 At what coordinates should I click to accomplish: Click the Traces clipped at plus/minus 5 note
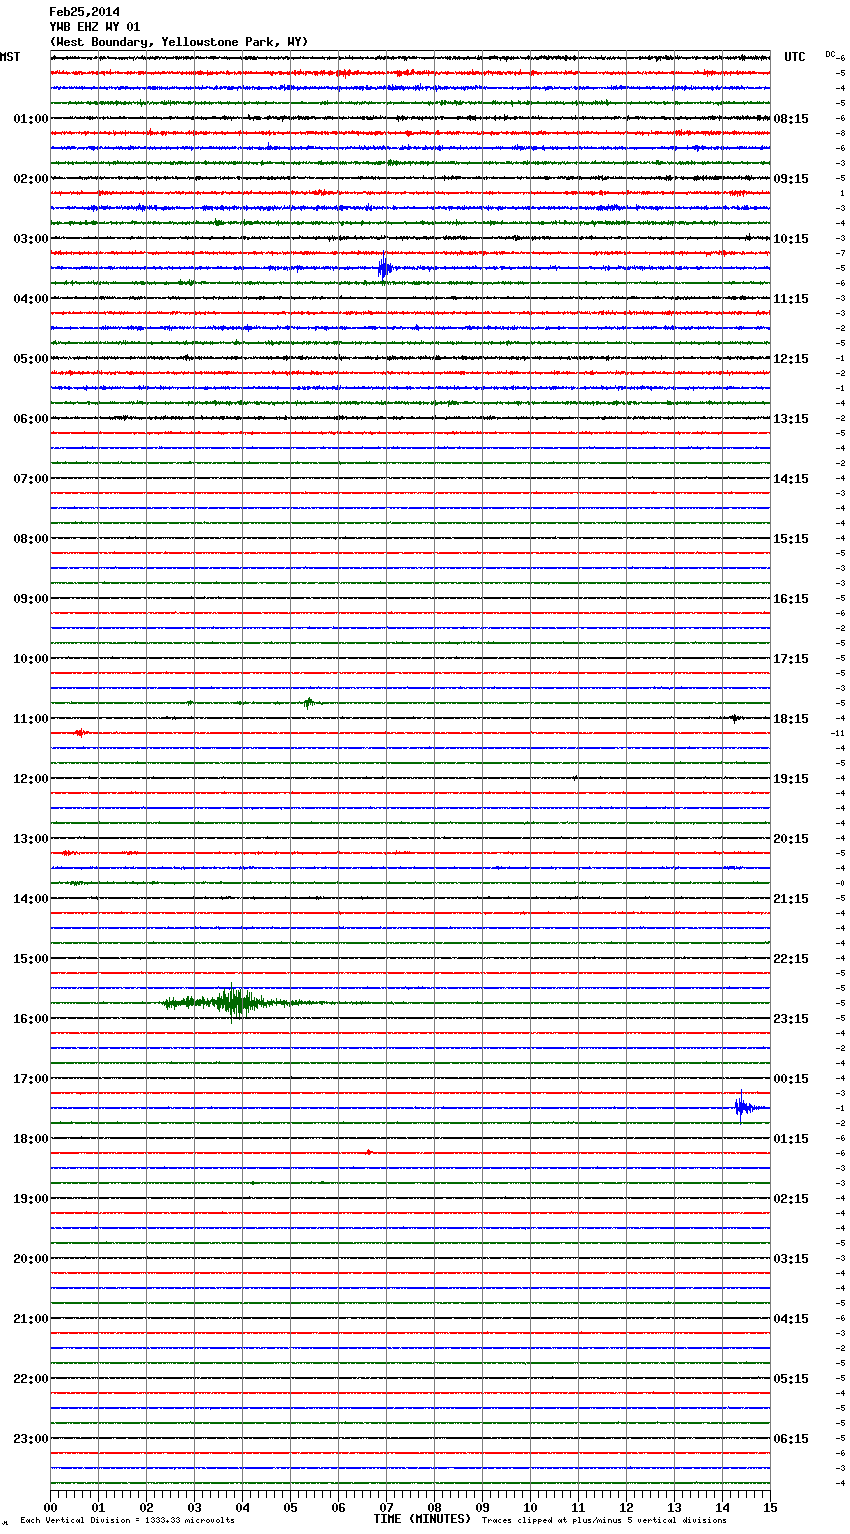pyautogui.click(x=604, y=1521)
